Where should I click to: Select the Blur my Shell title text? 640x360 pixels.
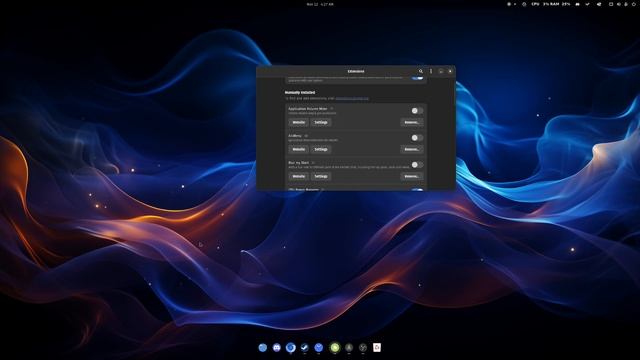click(x=298, y=162)
